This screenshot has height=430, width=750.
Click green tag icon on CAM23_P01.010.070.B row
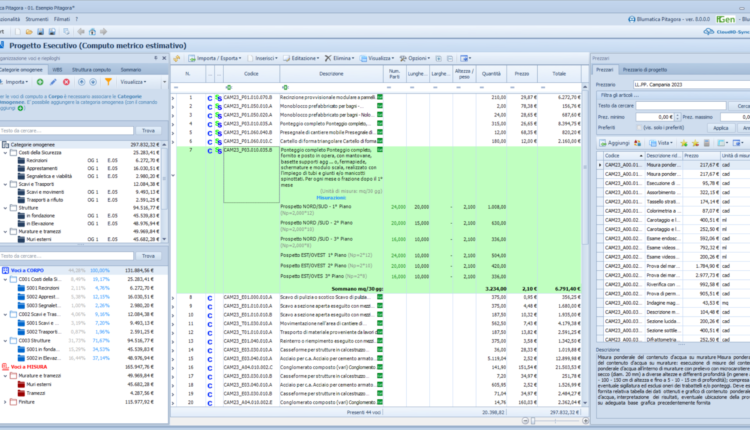pos(380,97)
